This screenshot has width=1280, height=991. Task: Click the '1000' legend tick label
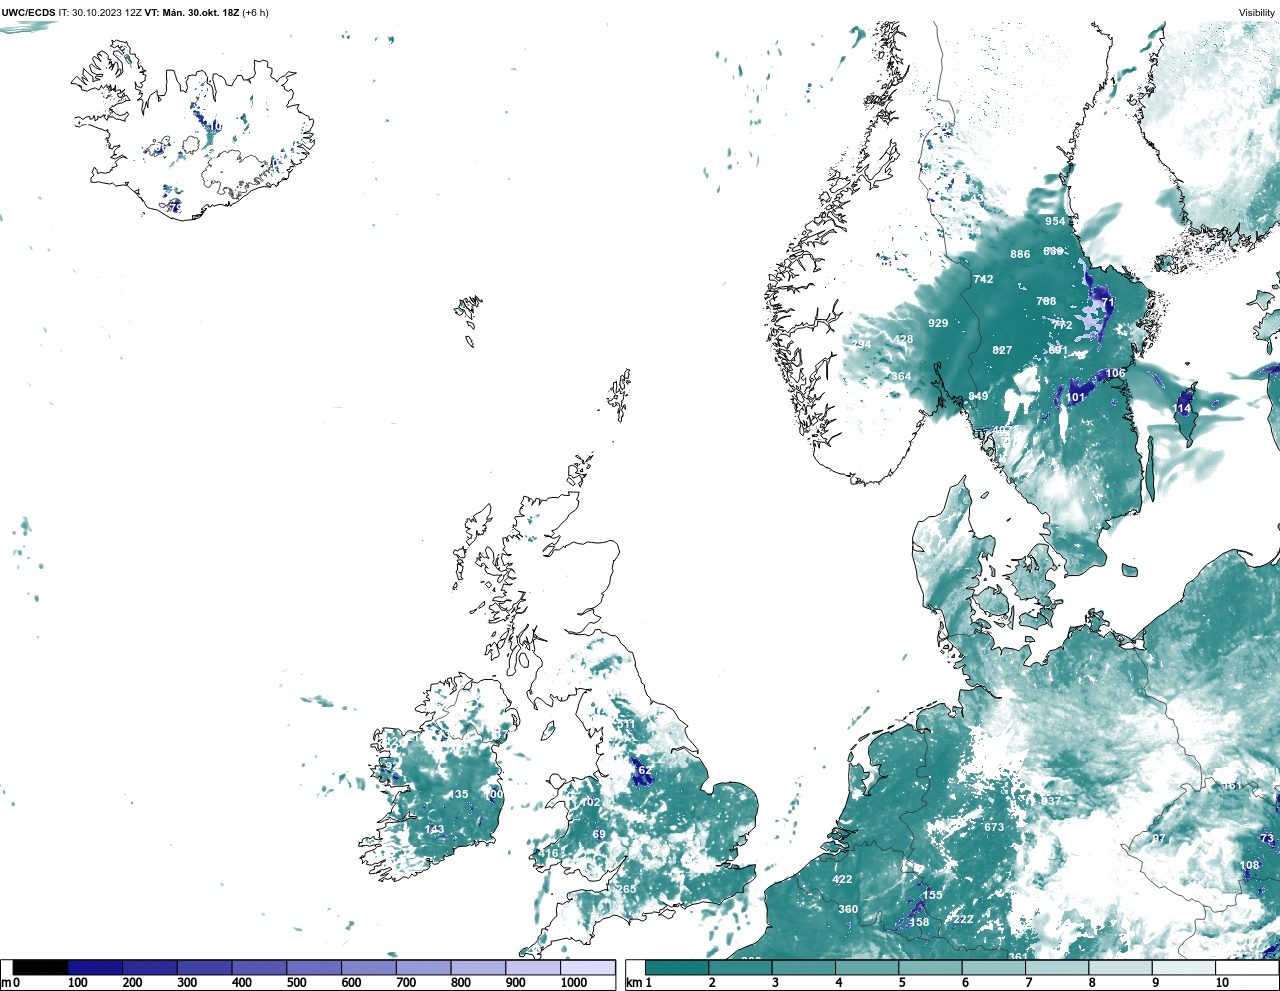574,983
